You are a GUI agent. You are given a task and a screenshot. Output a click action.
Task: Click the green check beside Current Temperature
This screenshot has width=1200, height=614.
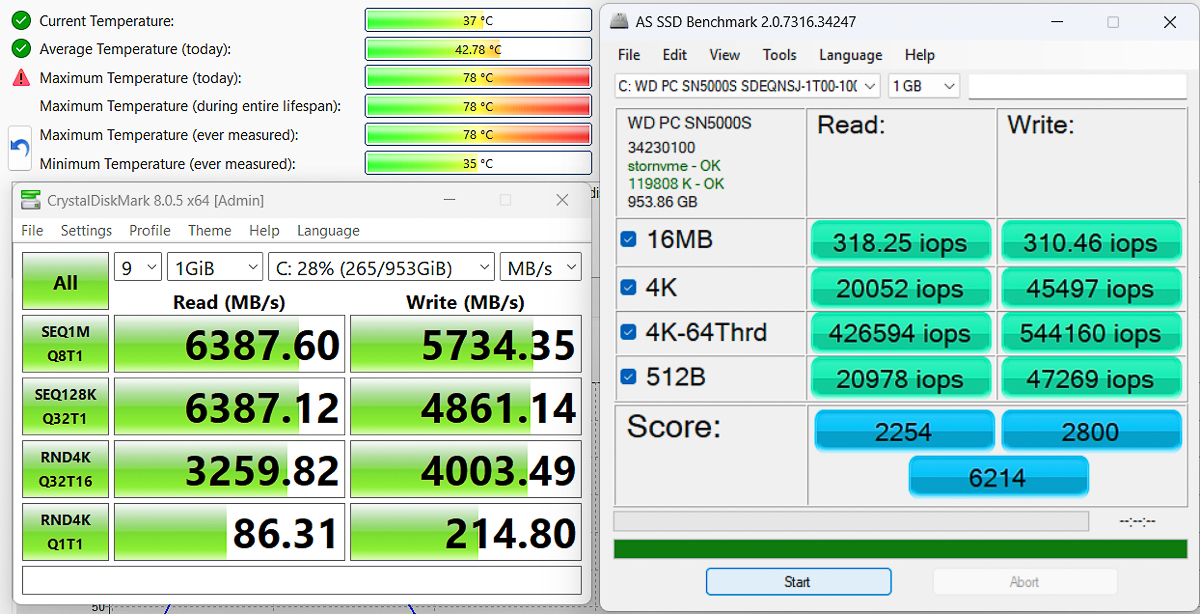coord(22,20)
